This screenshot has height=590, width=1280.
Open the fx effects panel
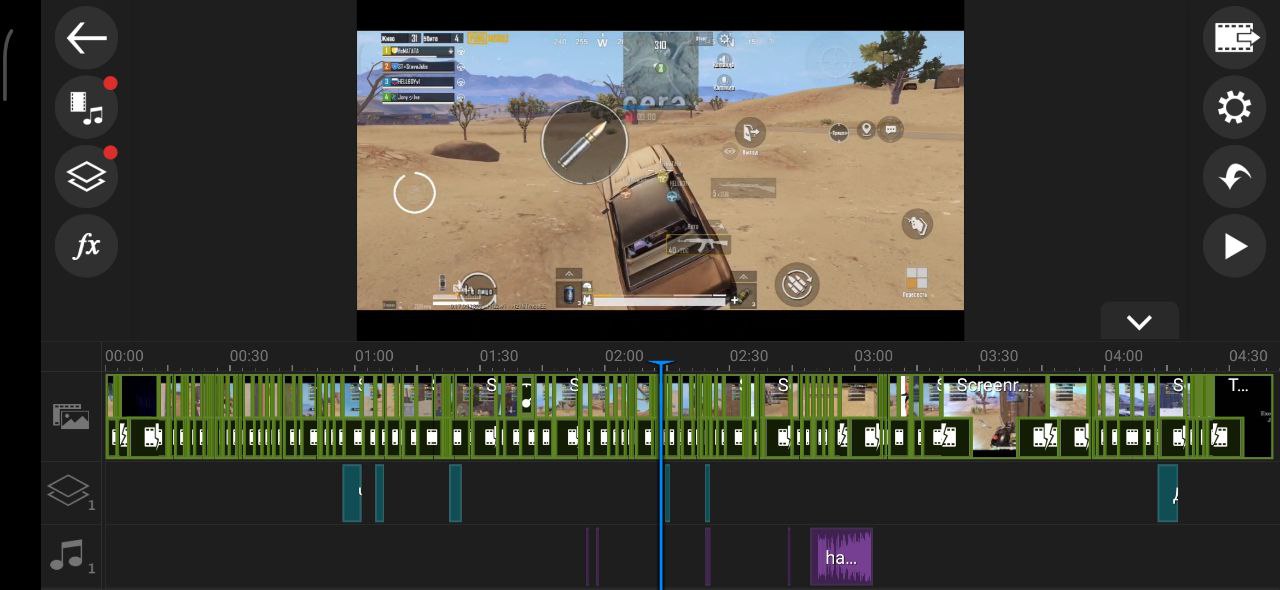point(87,246)
